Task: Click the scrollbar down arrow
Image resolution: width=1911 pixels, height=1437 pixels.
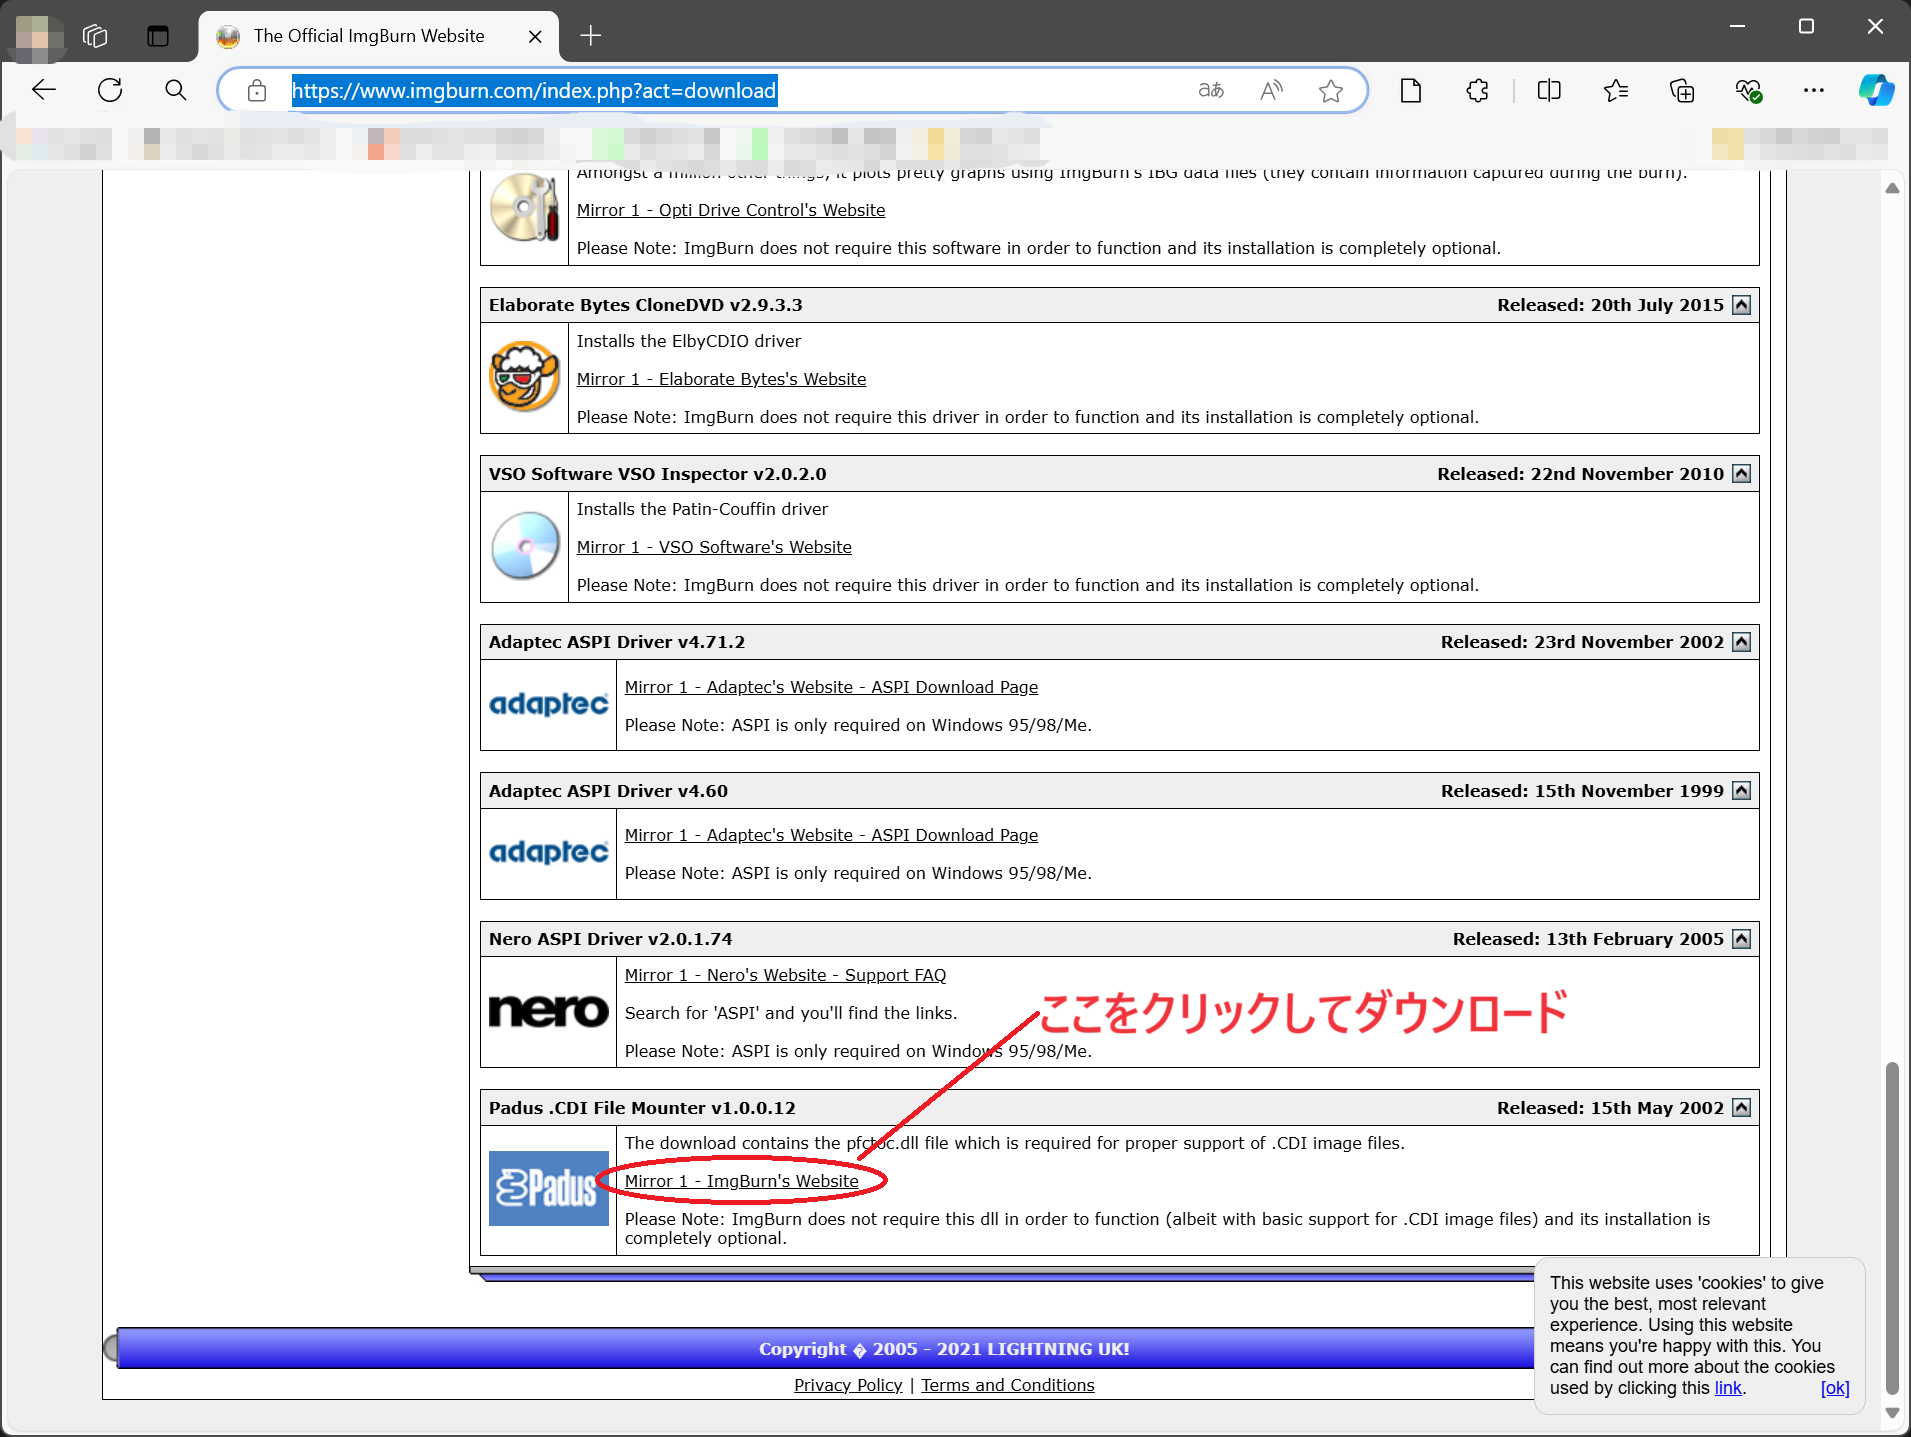Action: click(1892, 1413)
